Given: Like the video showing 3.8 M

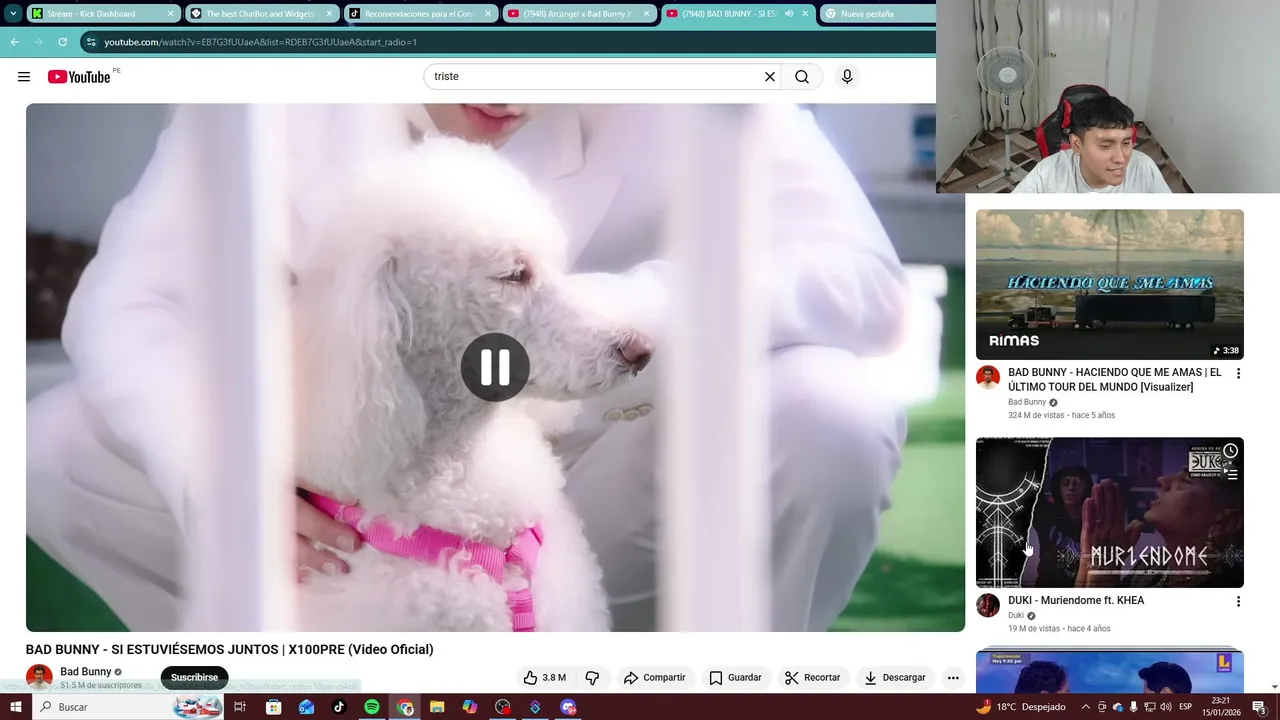Looking at the screenshot, I should [545, 677].
